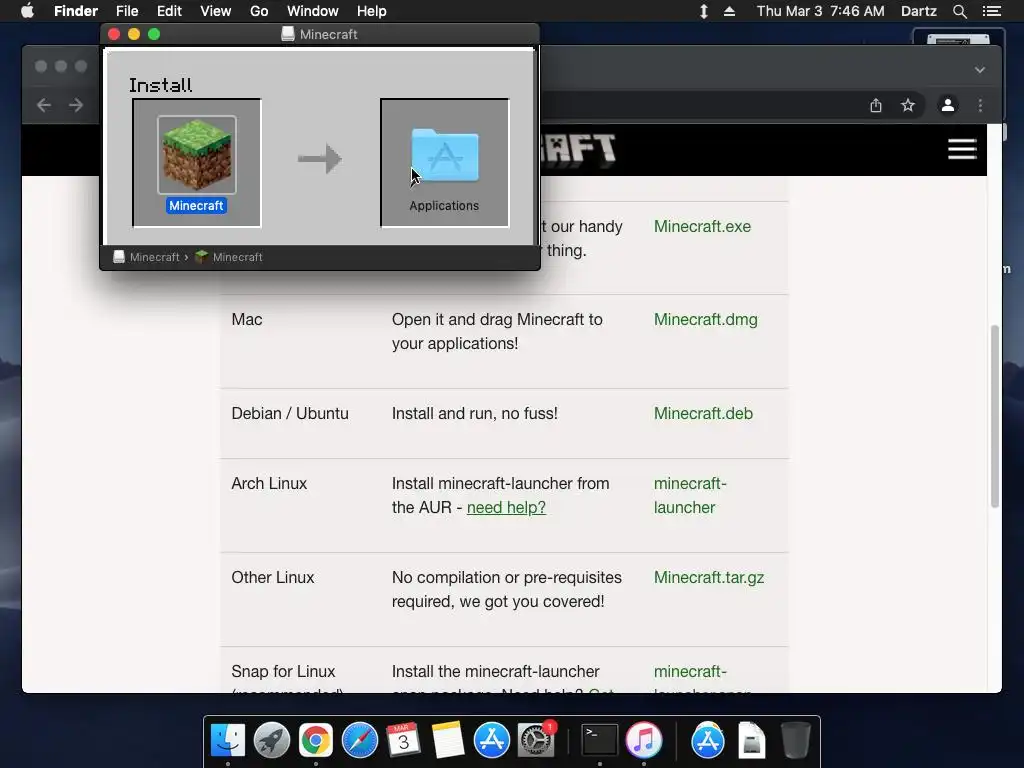Download the Minecraft.dmg link
Screen dimensions: 1024x768
coord(705,319)
